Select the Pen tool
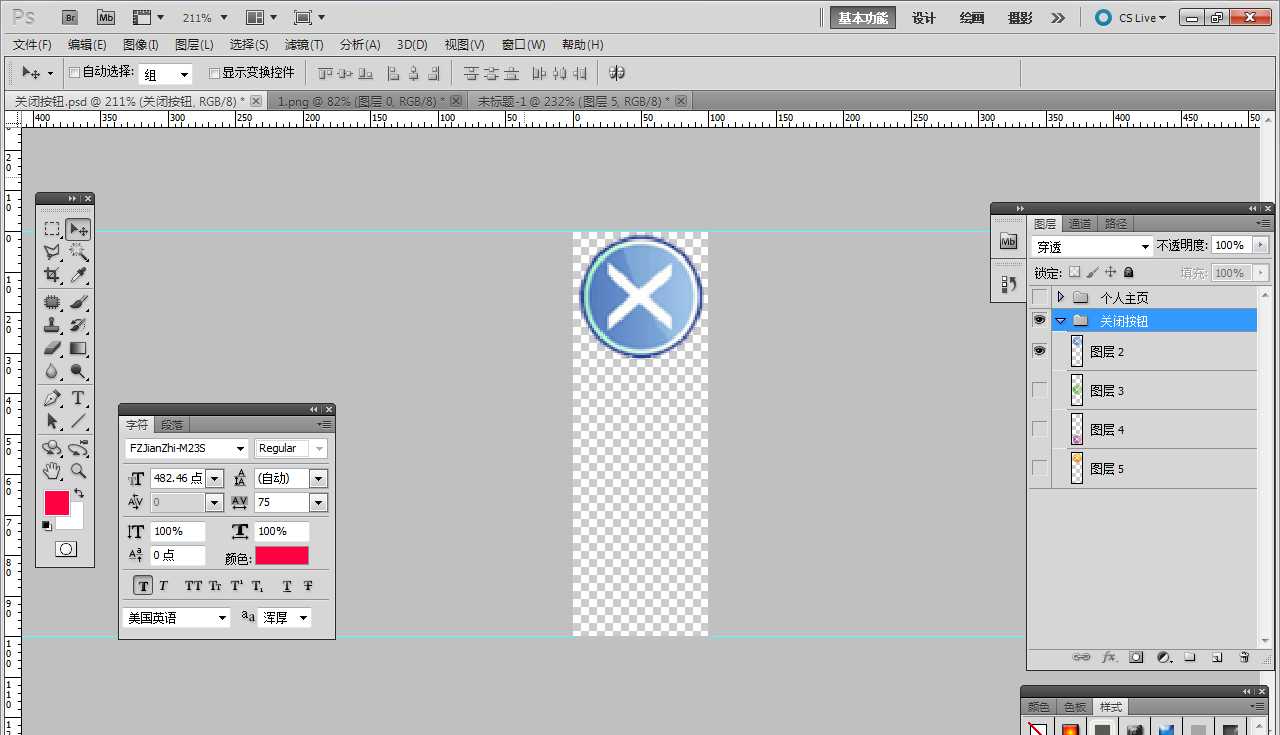1280x735 pixels. (x=52, y=398)
